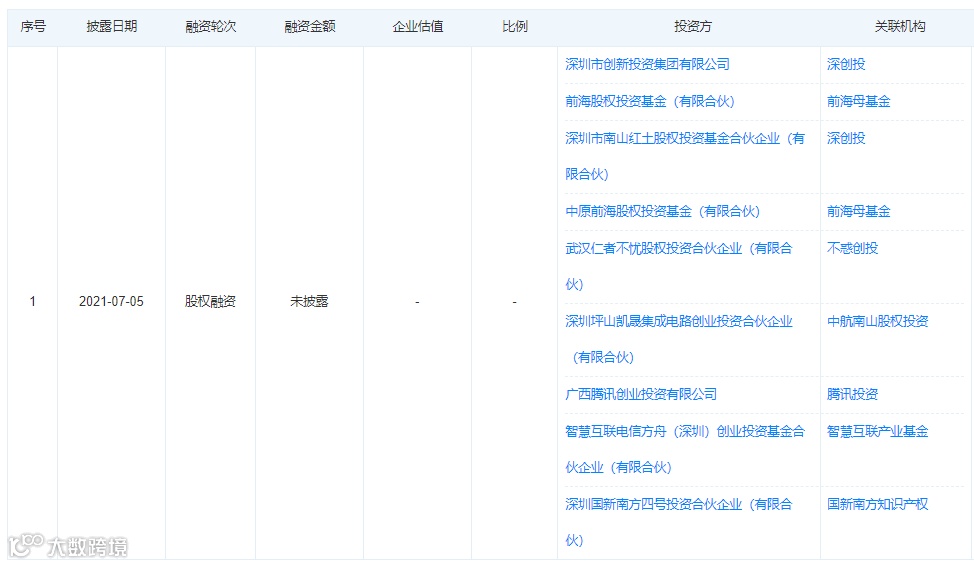Select the 比例 column header
Screen dimensions: 974x565
coord(514,26)
